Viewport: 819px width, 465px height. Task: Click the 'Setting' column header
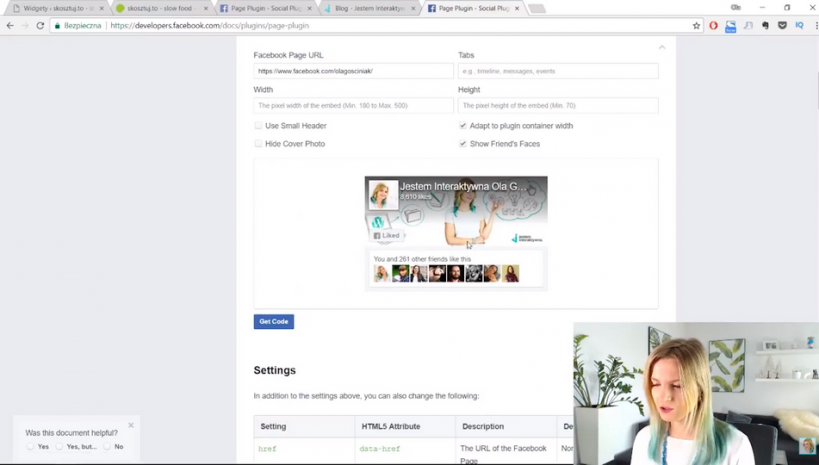[273, 426]
